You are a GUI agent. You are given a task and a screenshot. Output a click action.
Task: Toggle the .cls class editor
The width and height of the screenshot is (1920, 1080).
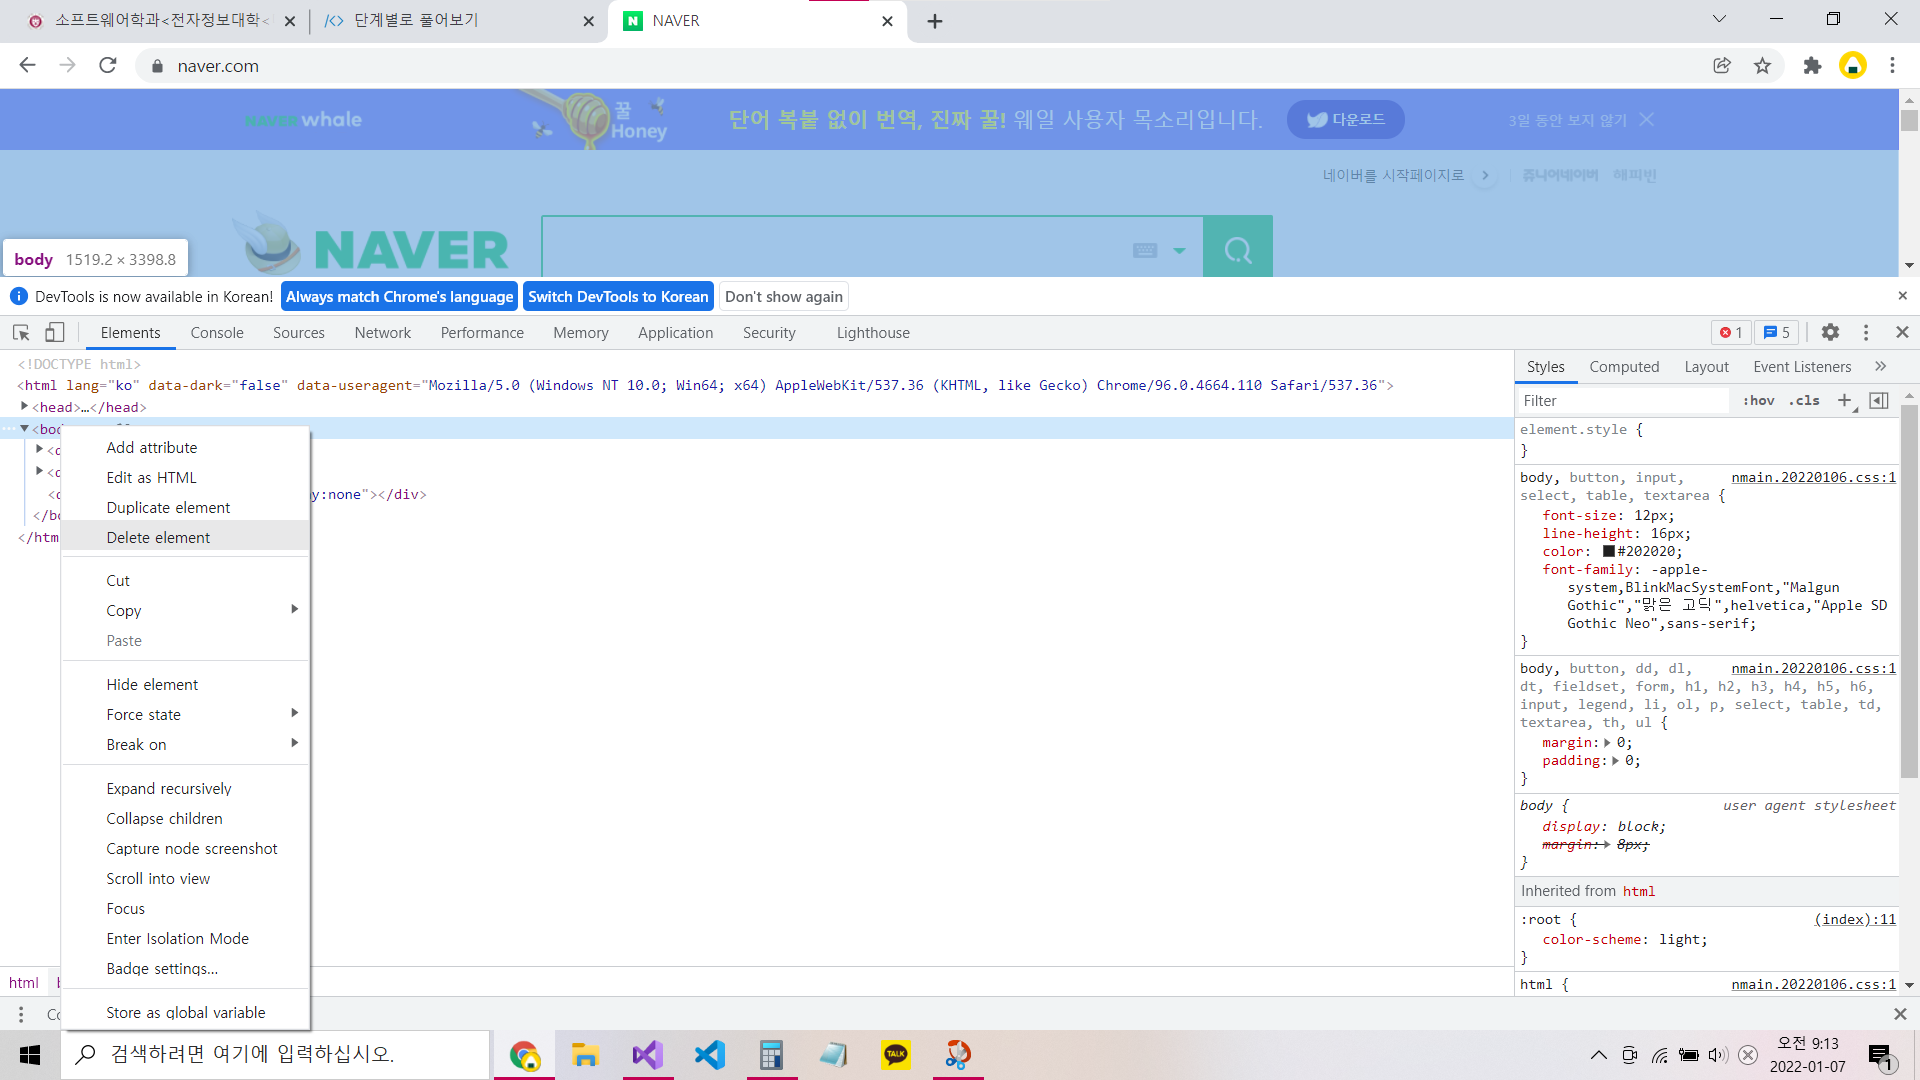[x=1804, y=400]
